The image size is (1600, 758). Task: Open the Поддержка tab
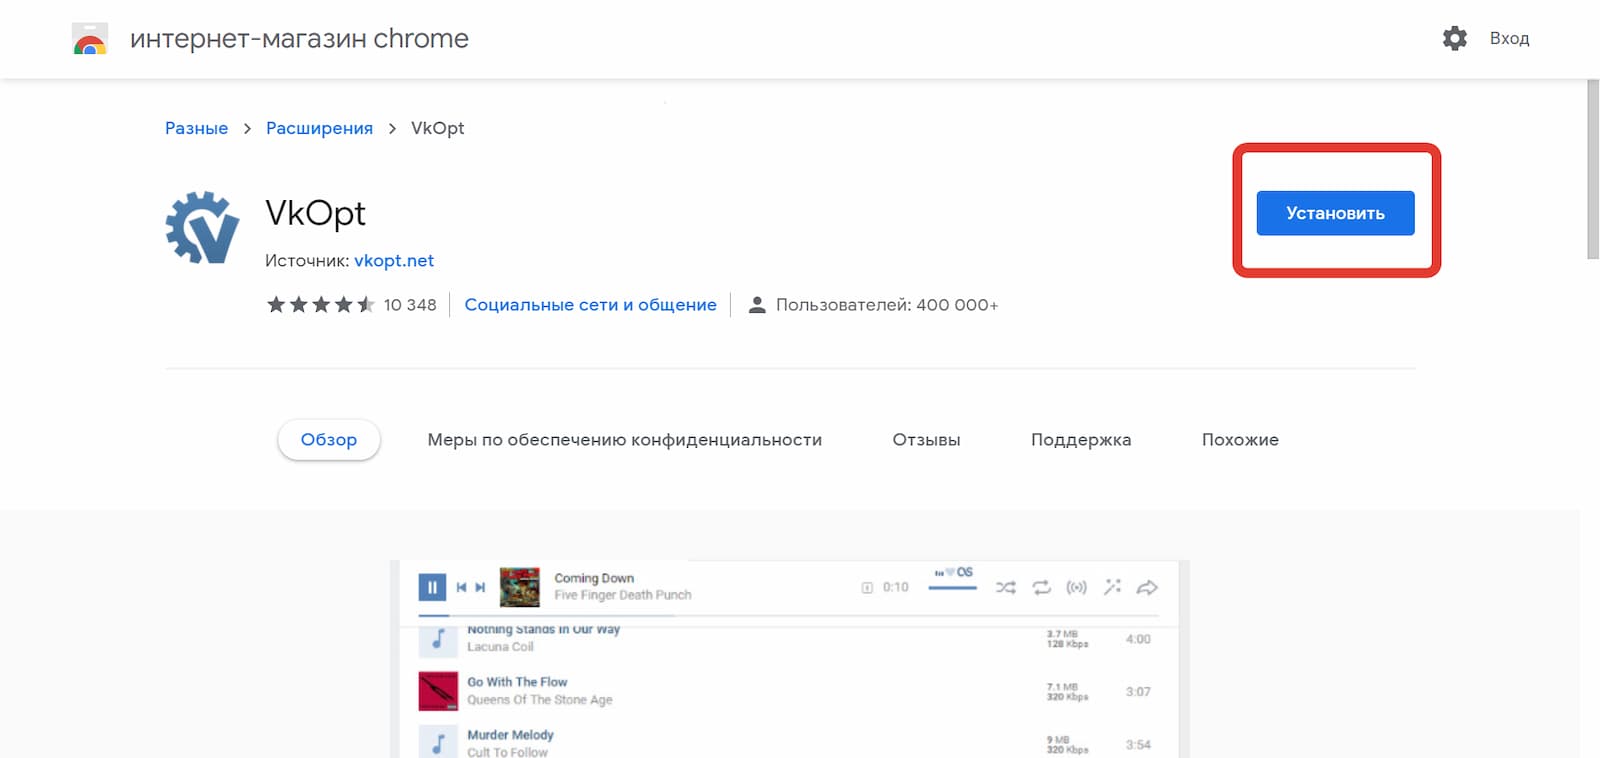(1081, 440)
